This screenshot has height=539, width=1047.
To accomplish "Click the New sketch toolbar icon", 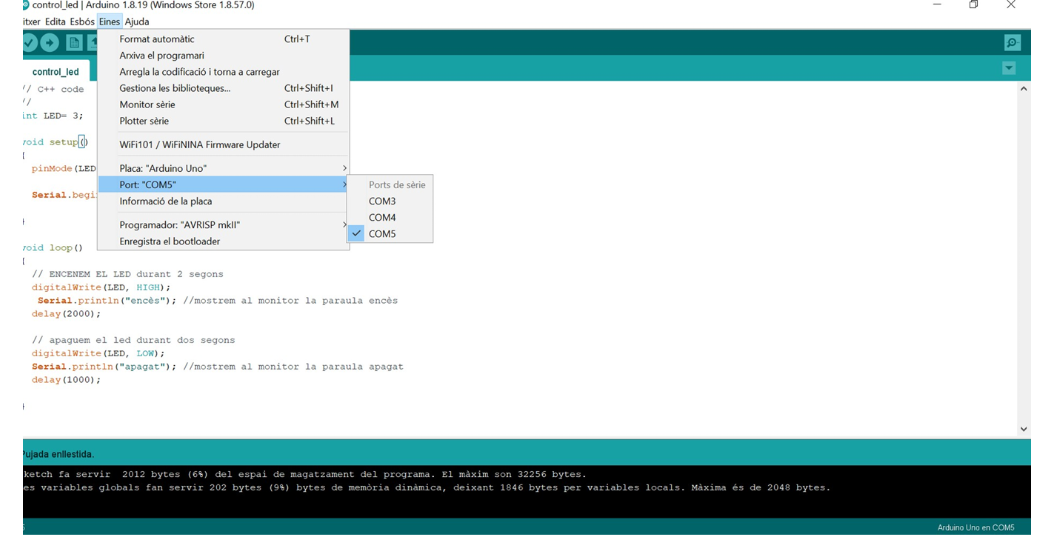I will 74,43.
